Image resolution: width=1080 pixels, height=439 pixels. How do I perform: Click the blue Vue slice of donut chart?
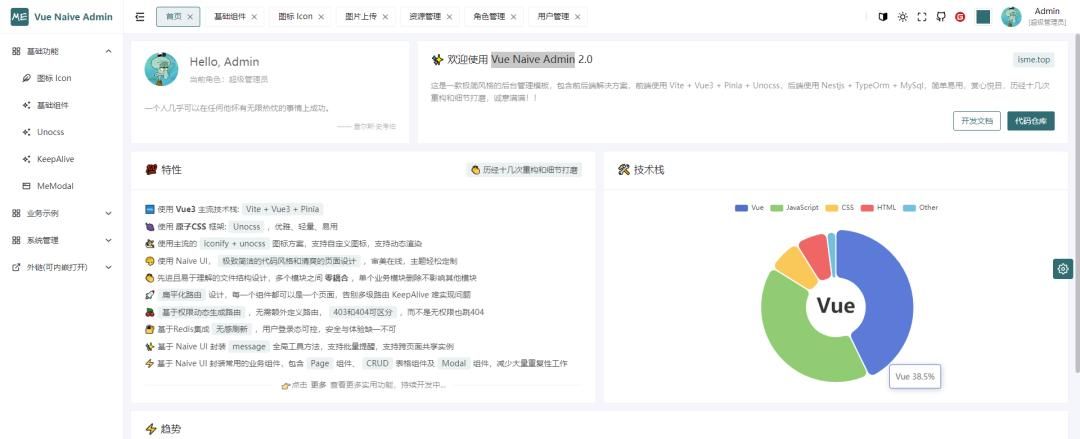coord(887,296)
